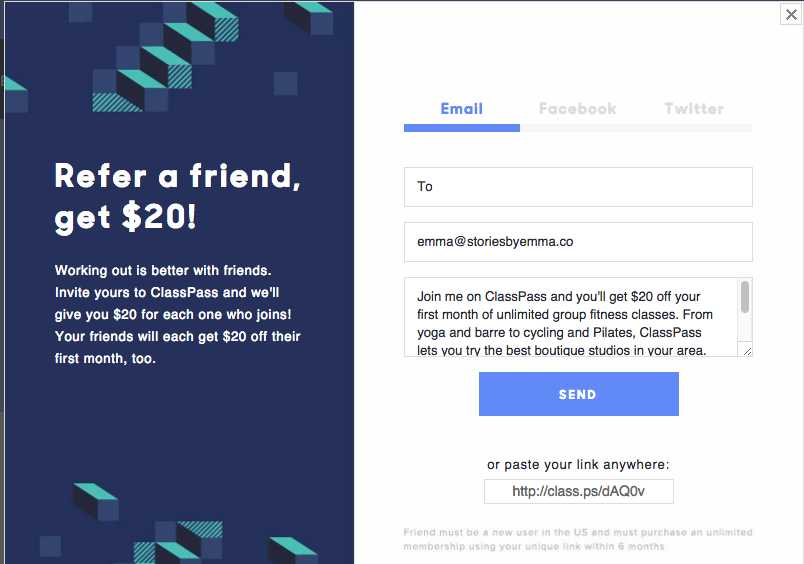Screen dimensions: 804x564
Task: Click the To recipient field
Action: tap(578, 187)
